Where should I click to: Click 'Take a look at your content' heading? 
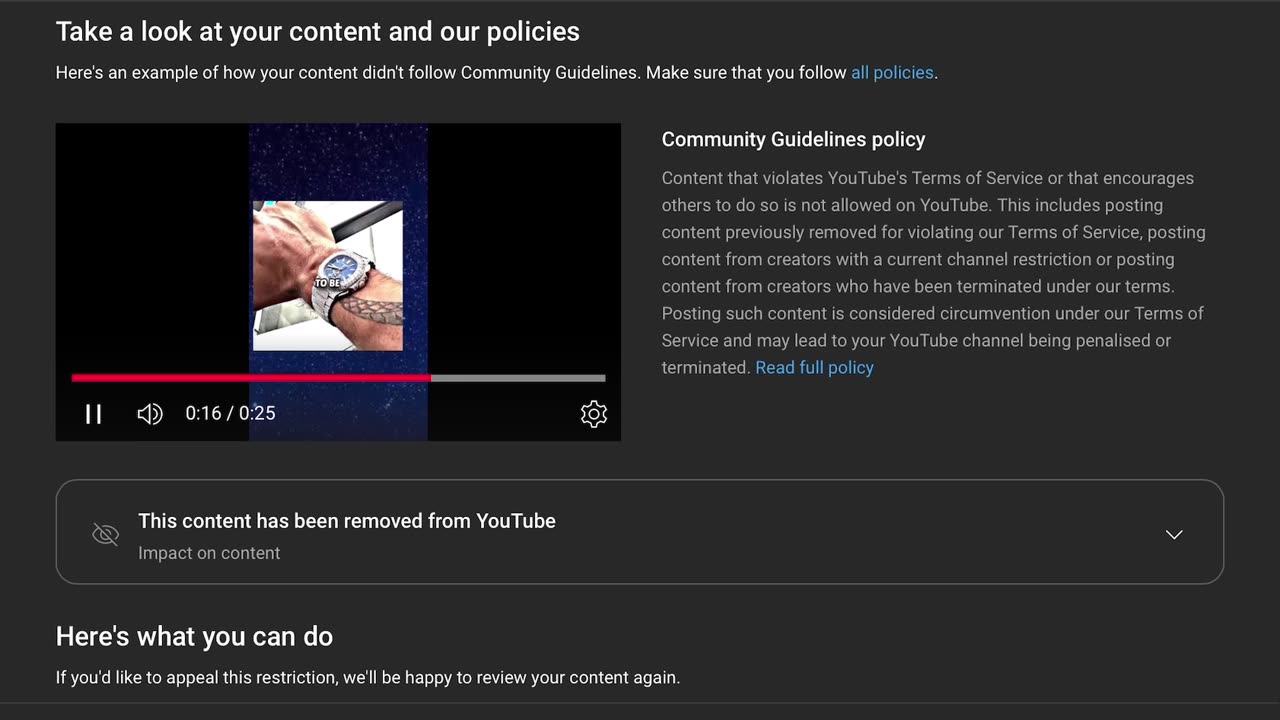pyautogui.click(x=318, y=31)
